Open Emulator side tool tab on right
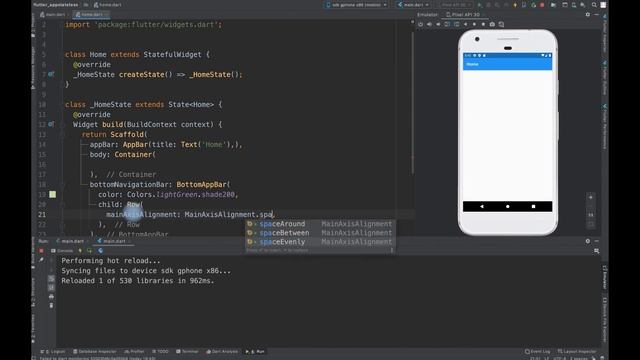Viewport: 640px width, 360px height. (604, 277)
